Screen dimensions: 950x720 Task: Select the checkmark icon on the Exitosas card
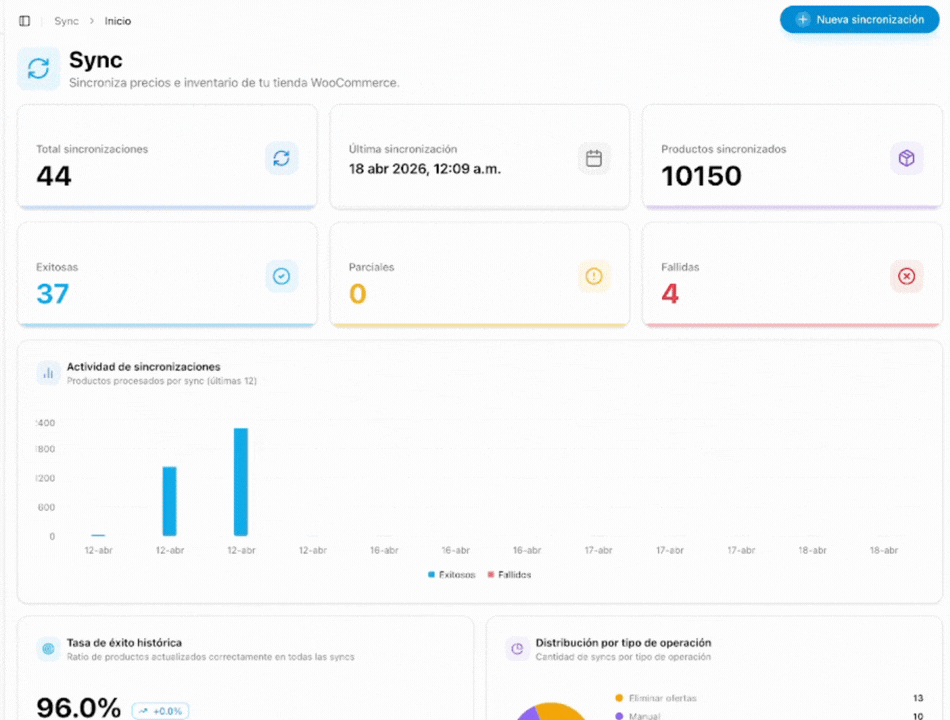click(x=281, y=276)
